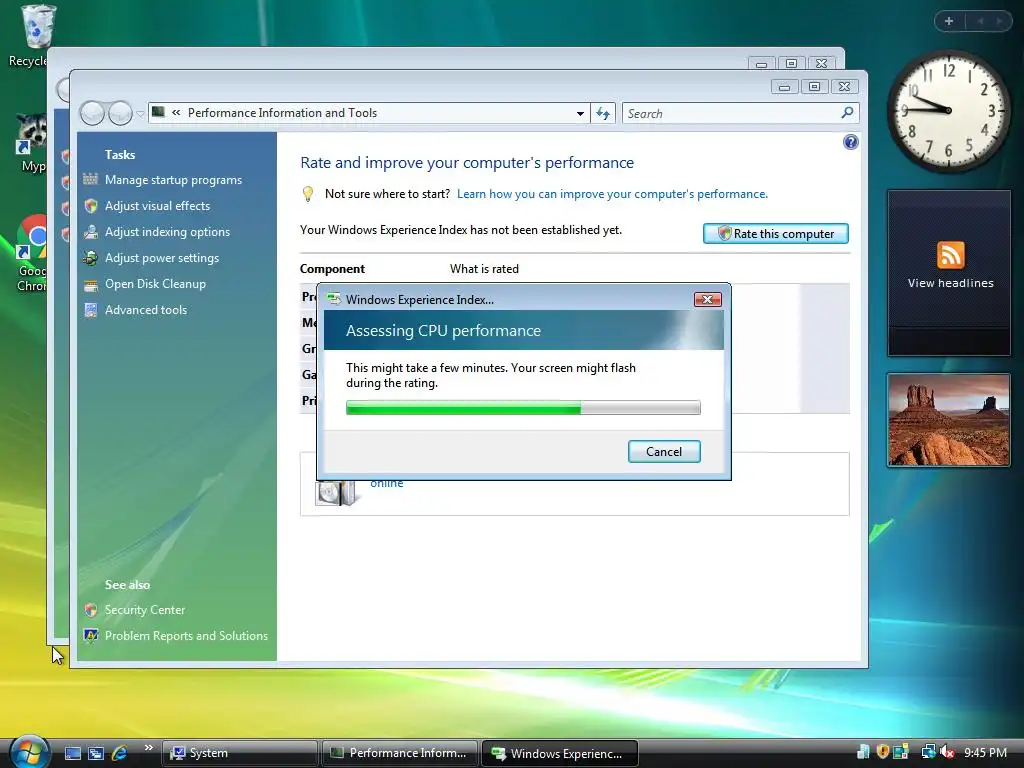This screenshot has height=768, width=1024.
Task: Click the power settings icon
Action: (91, 258)
